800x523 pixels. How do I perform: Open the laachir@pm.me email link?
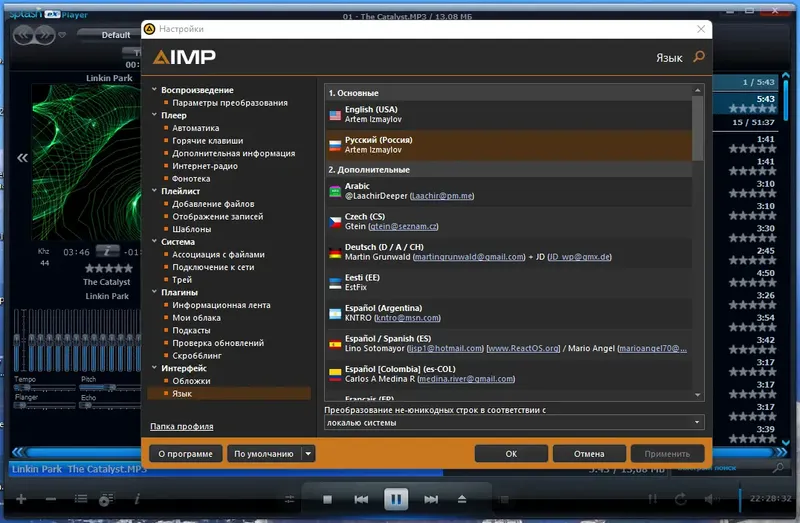tap(442, 196)
